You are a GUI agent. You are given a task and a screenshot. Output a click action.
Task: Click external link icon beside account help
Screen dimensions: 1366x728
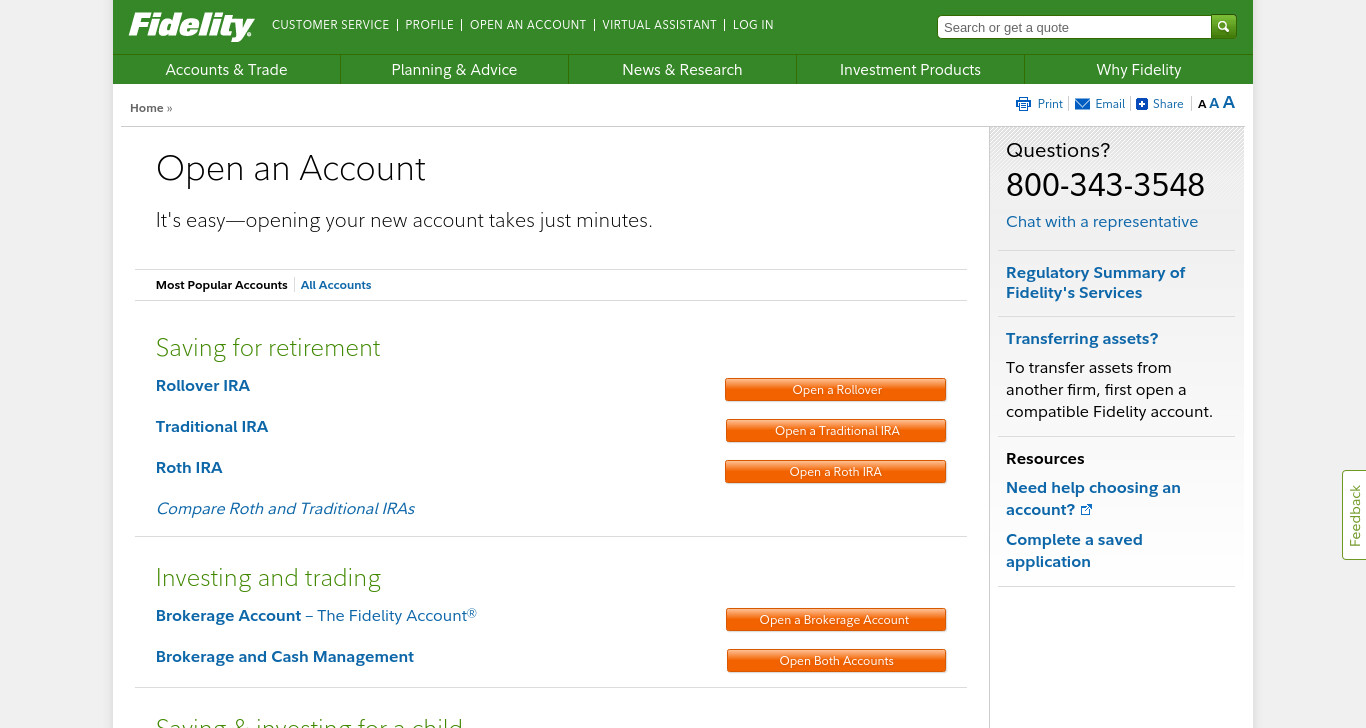(1087, 510)
